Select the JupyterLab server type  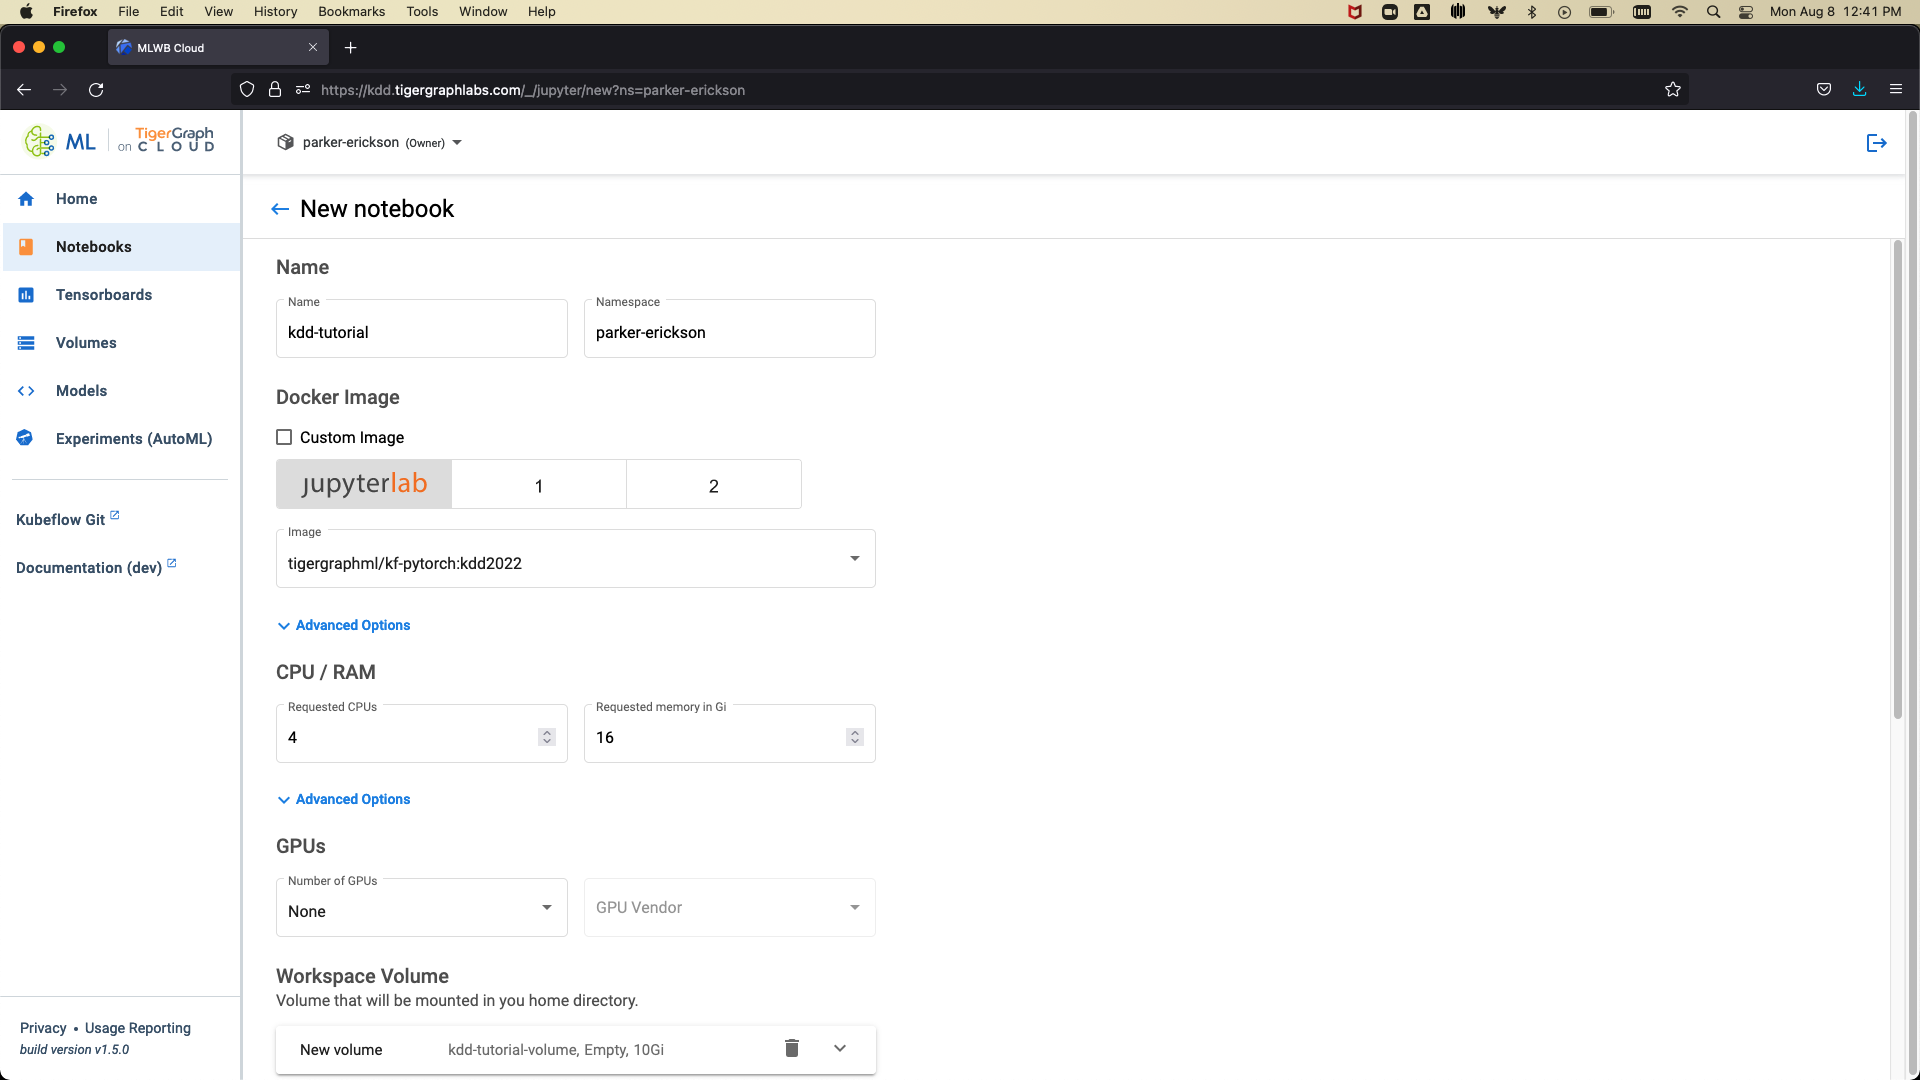[364, 484]
